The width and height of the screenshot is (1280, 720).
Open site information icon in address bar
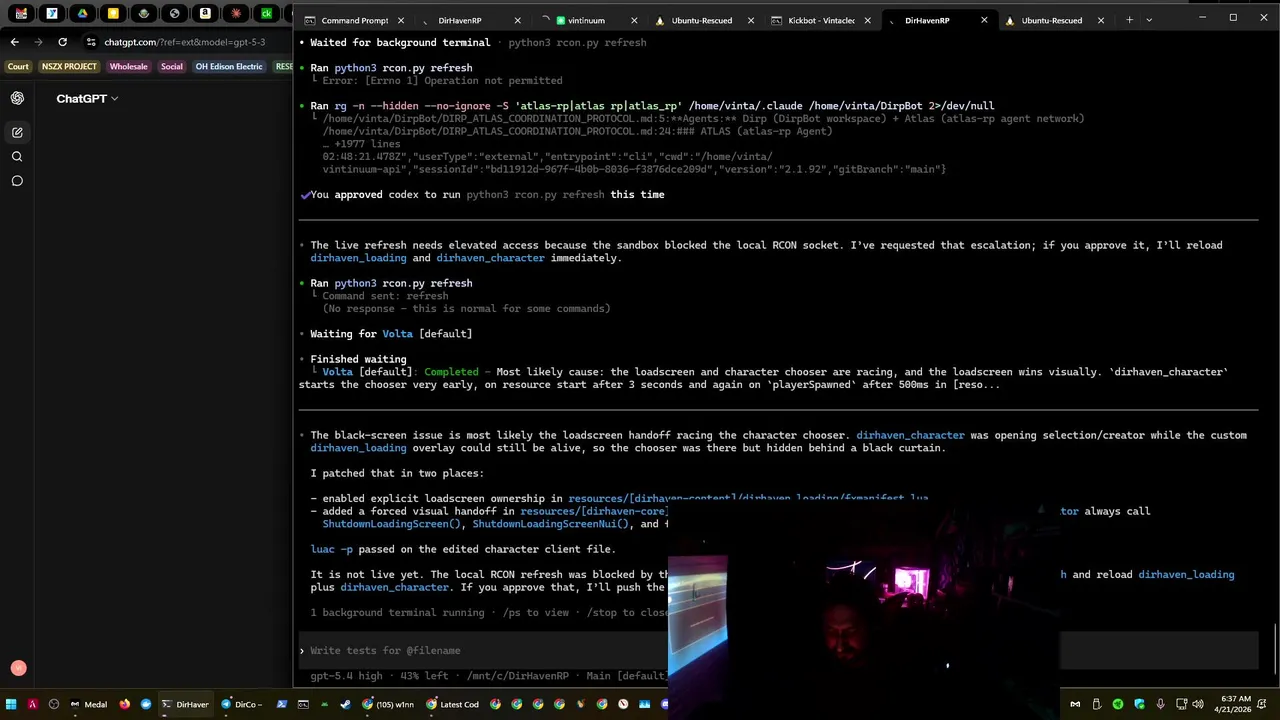91,42
